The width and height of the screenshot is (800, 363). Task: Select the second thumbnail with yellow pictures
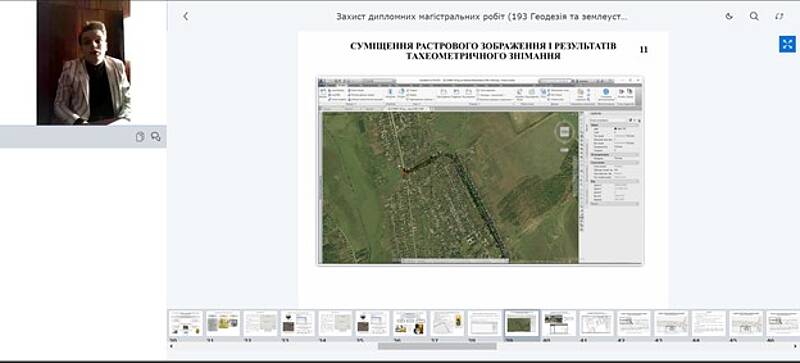coord(223,324)
